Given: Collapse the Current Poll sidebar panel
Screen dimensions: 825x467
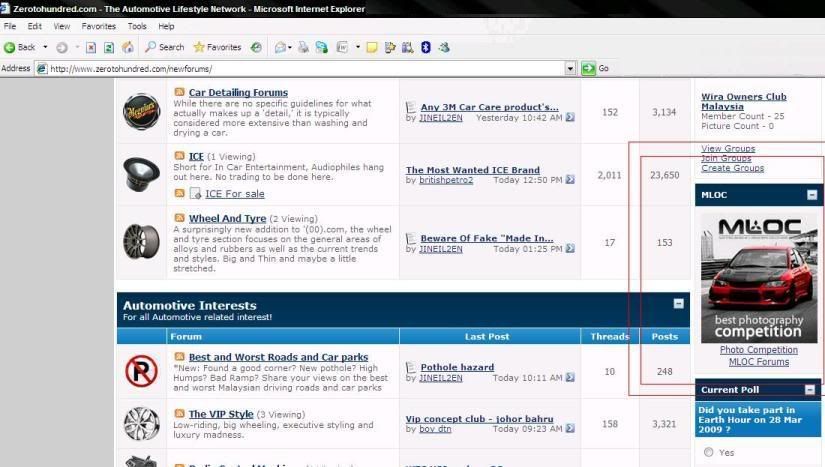Looking at the screenshot, I should coord(810,390).
